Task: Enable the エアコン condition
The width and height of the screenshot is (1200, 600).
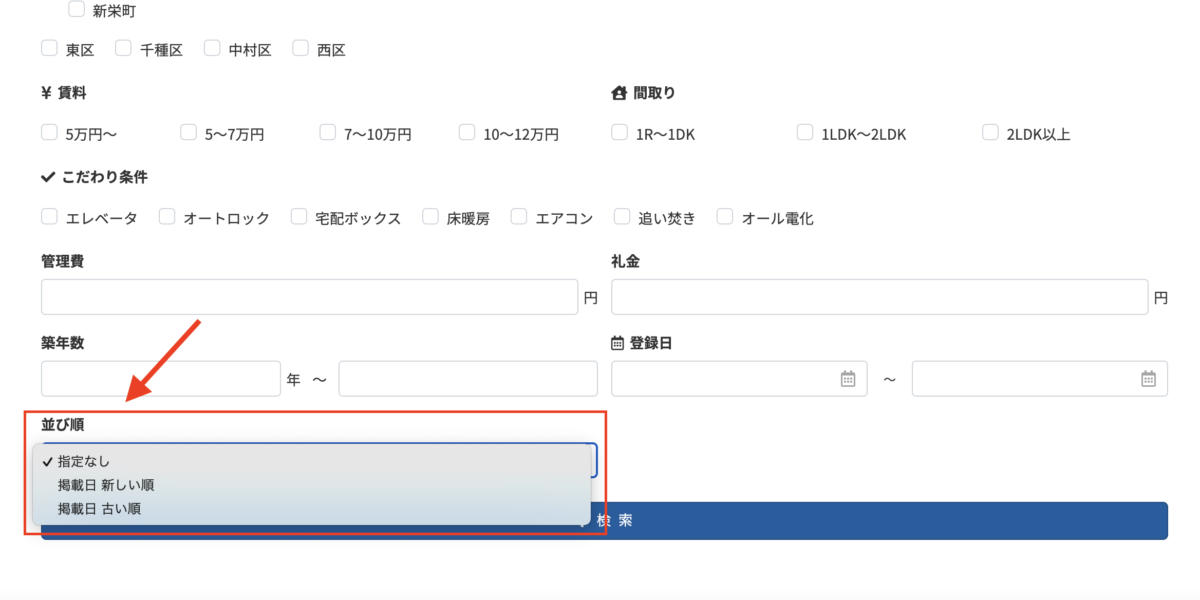Action: pyautogui.click(x=518, y=216)
